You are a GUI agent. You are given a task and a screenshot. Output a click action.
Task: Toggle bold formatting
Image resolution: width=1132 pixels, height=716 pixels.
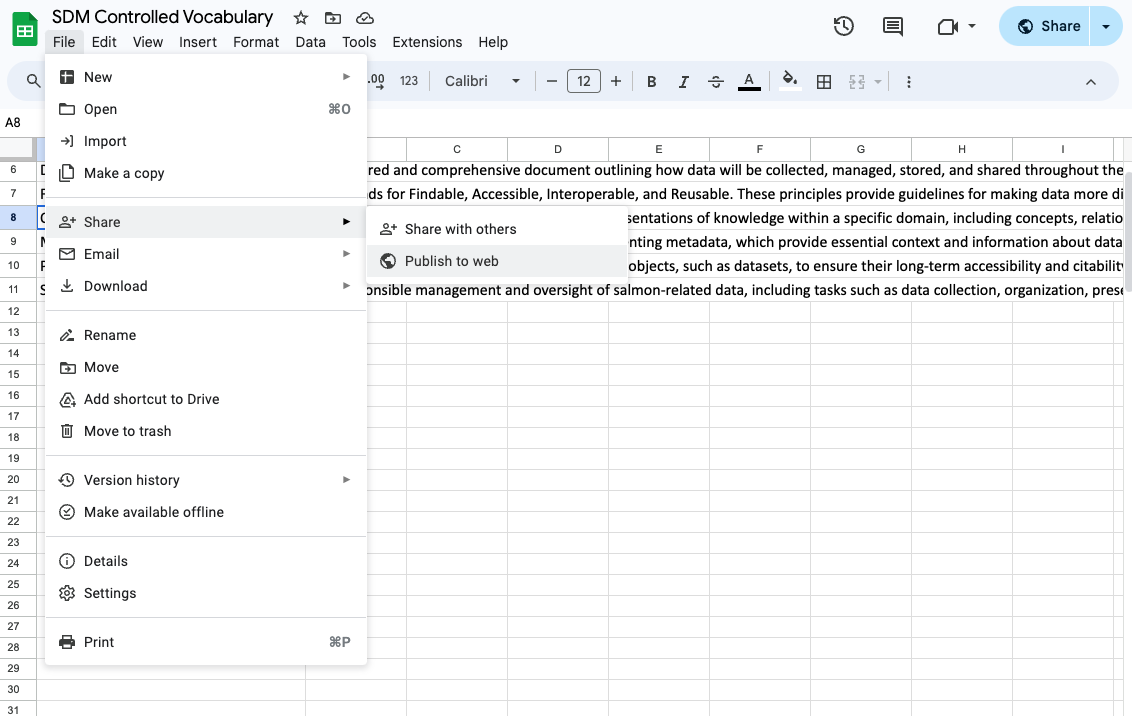[652, 82]
